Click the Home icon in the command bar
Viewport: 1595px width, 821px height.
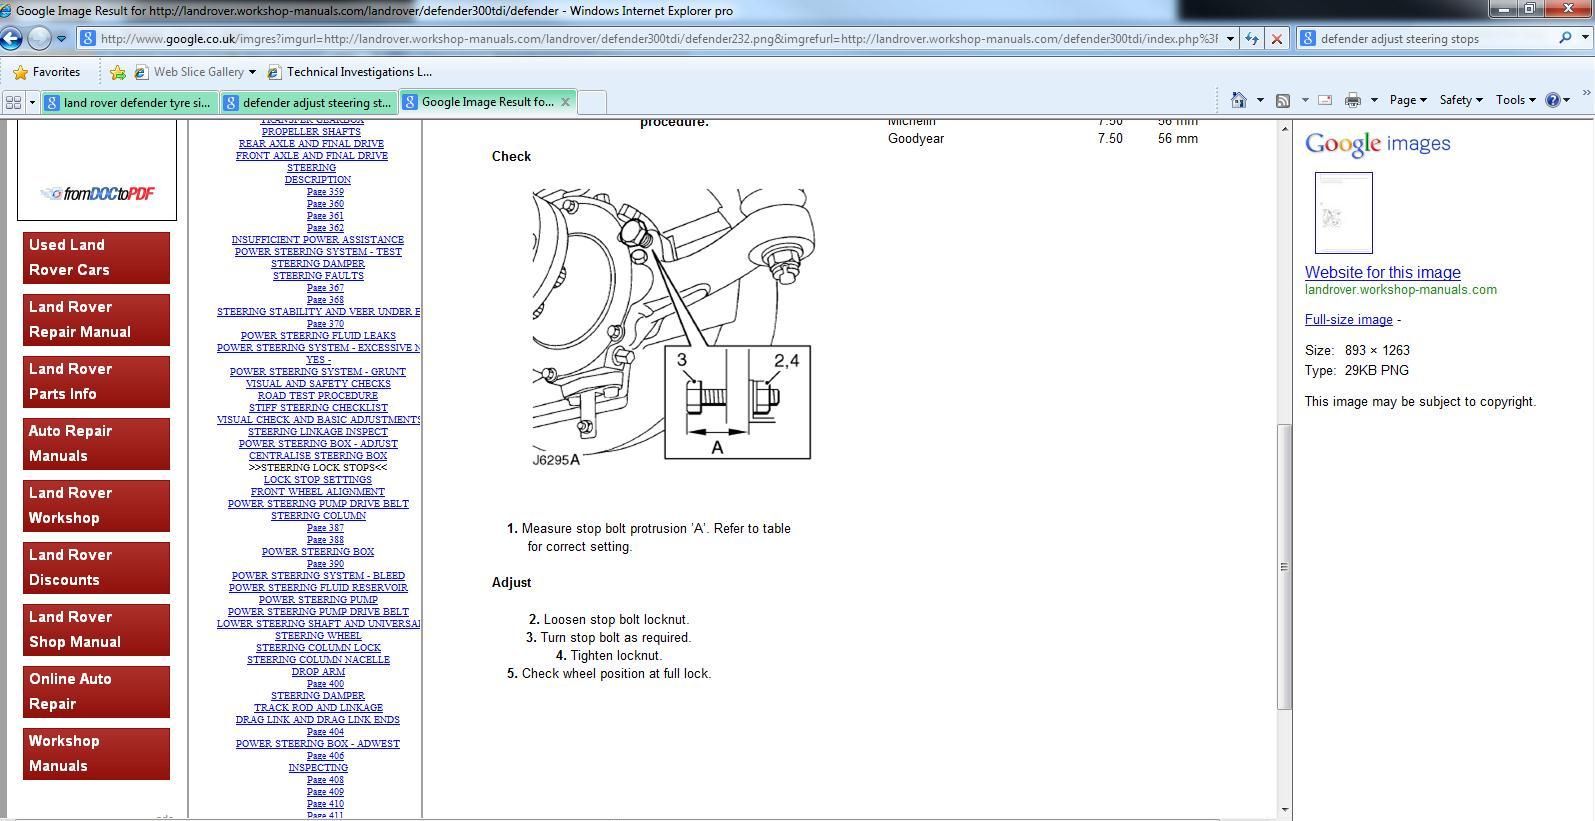(1238, 100)
